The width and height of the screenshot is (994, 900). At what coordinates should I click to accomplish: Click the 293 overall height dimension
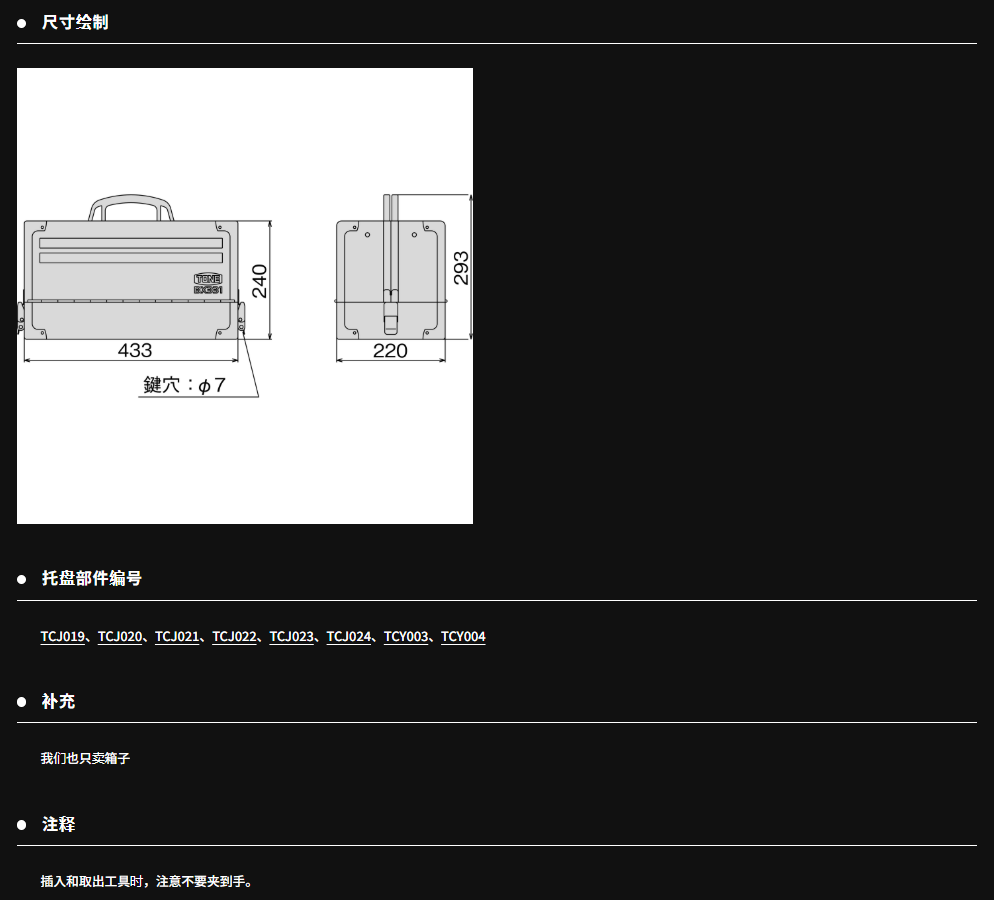tap(461, 268)
